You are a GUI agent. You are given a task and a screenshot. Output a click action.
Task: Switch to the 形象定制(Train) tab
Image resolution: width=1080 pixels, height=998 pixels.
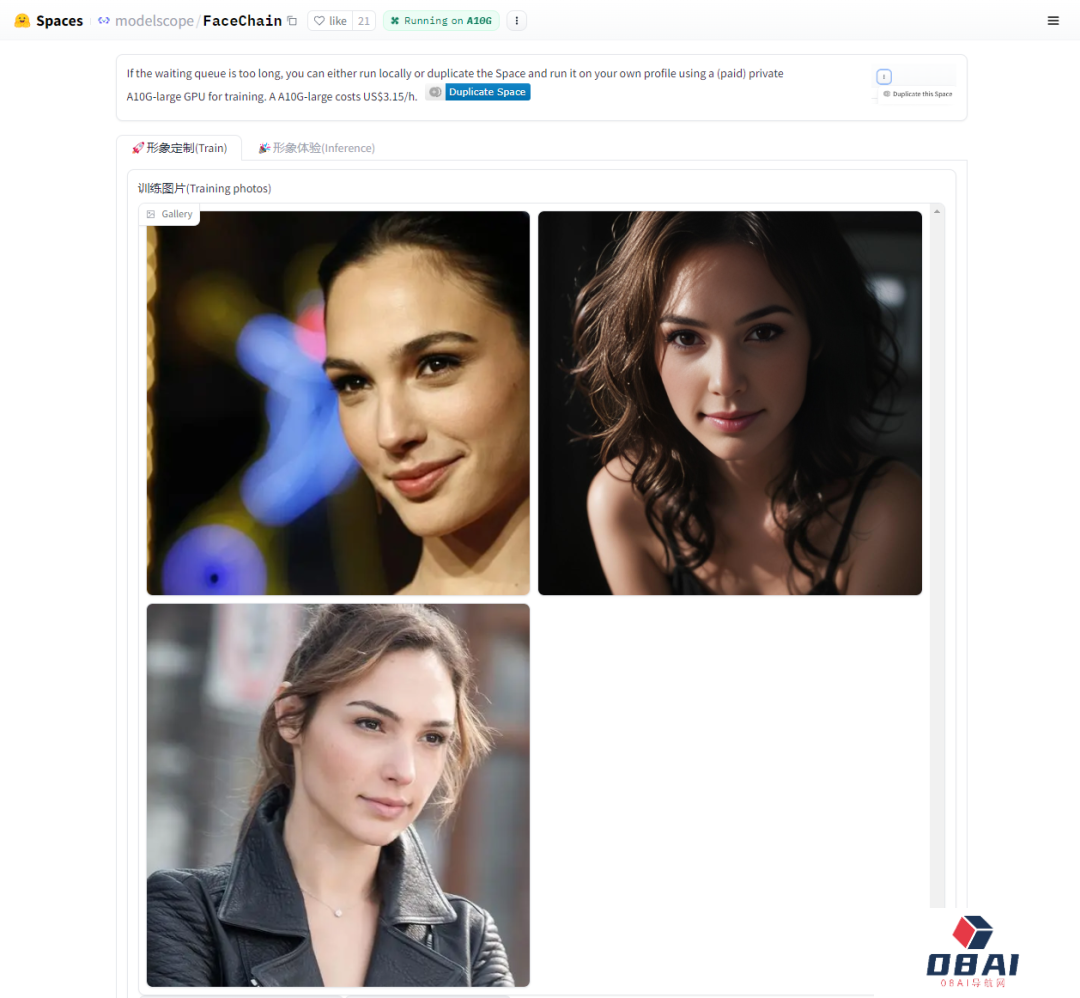click(179, 148)
